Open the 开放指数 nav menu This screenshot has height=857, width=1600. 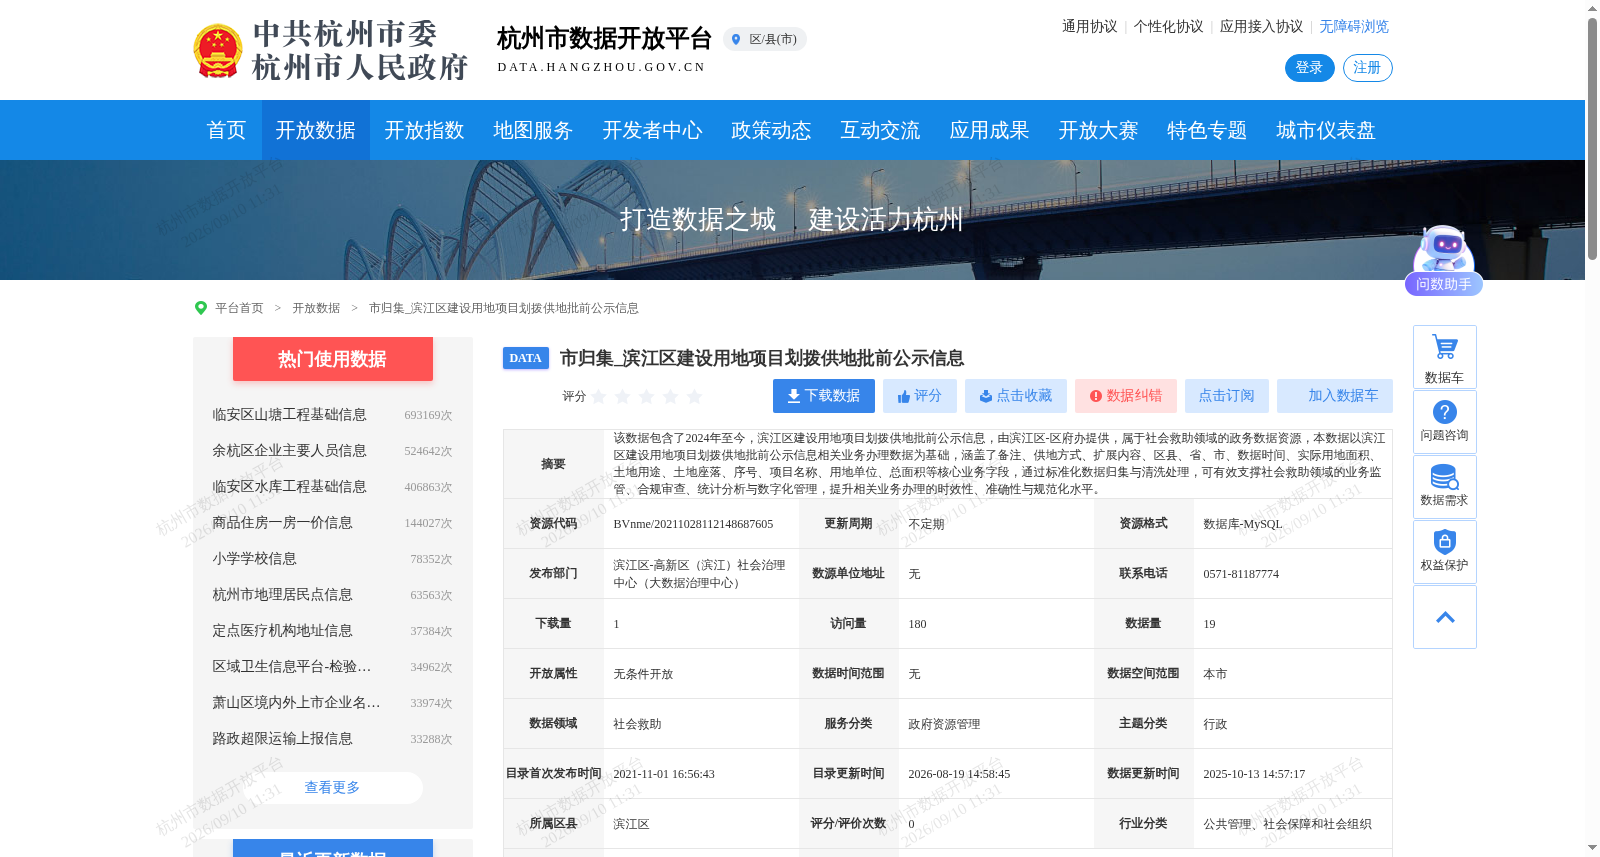(424, 130)
